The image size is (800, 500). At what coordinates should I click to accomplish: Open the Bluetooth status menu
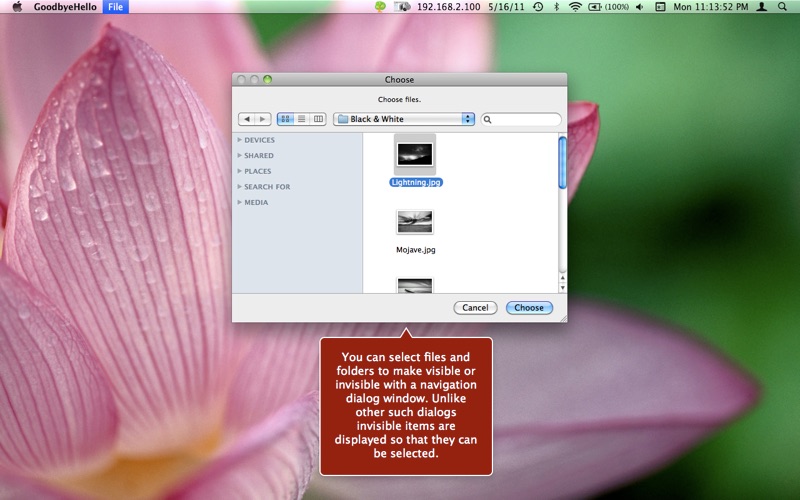pyautogui.click(x=557, y=7)
